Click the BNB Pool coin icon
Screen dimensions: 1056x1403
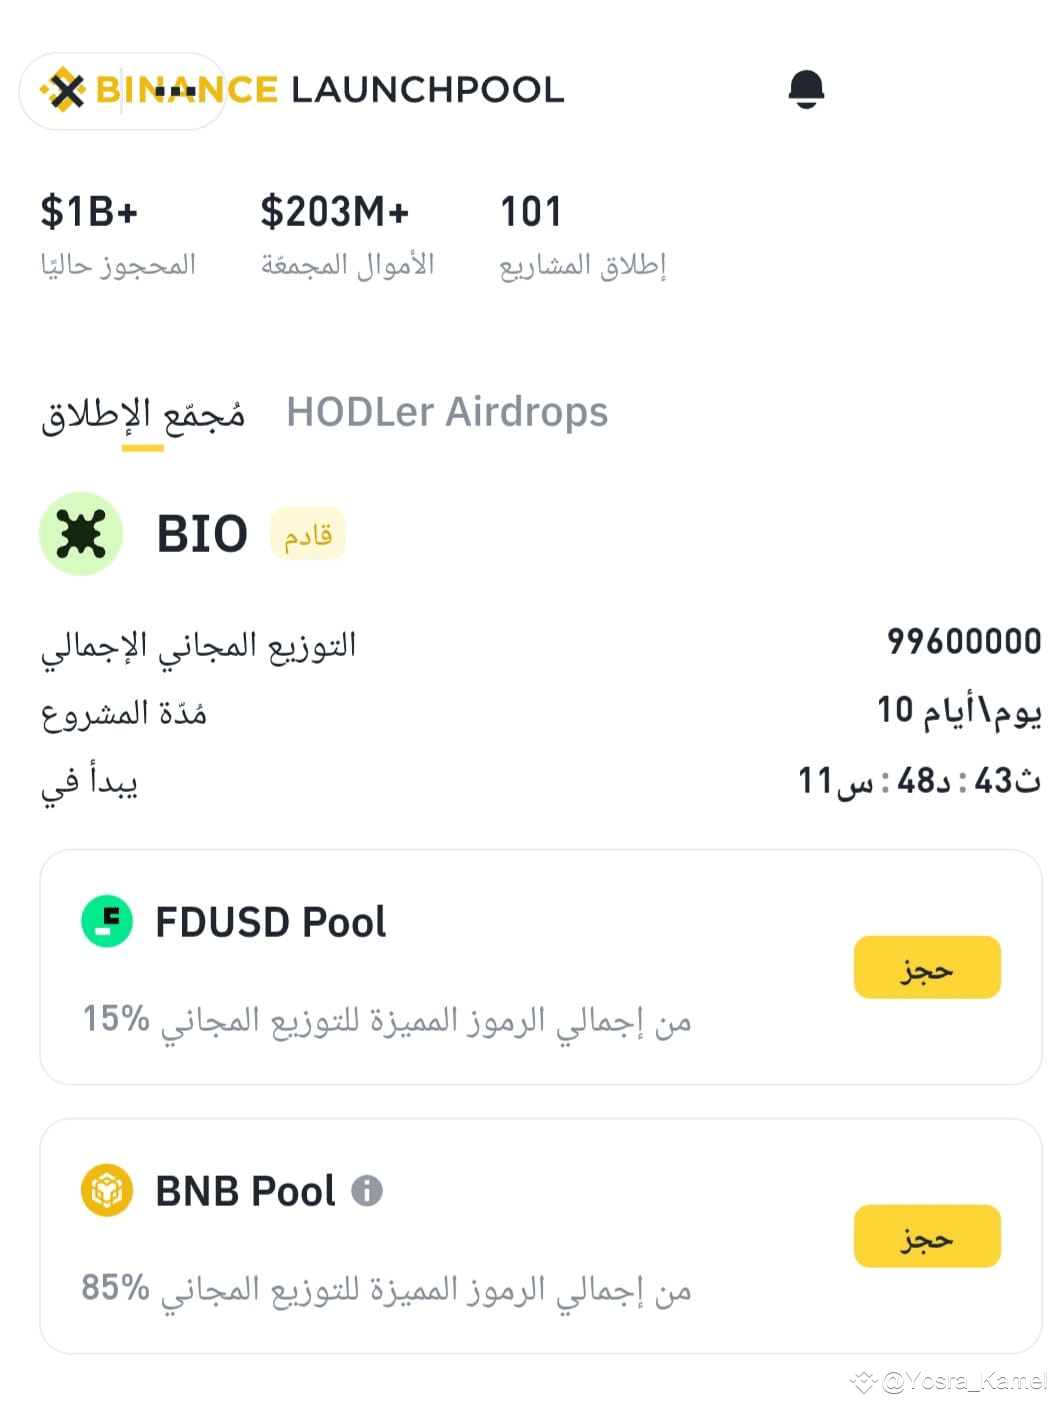[x=107, y=1190]
